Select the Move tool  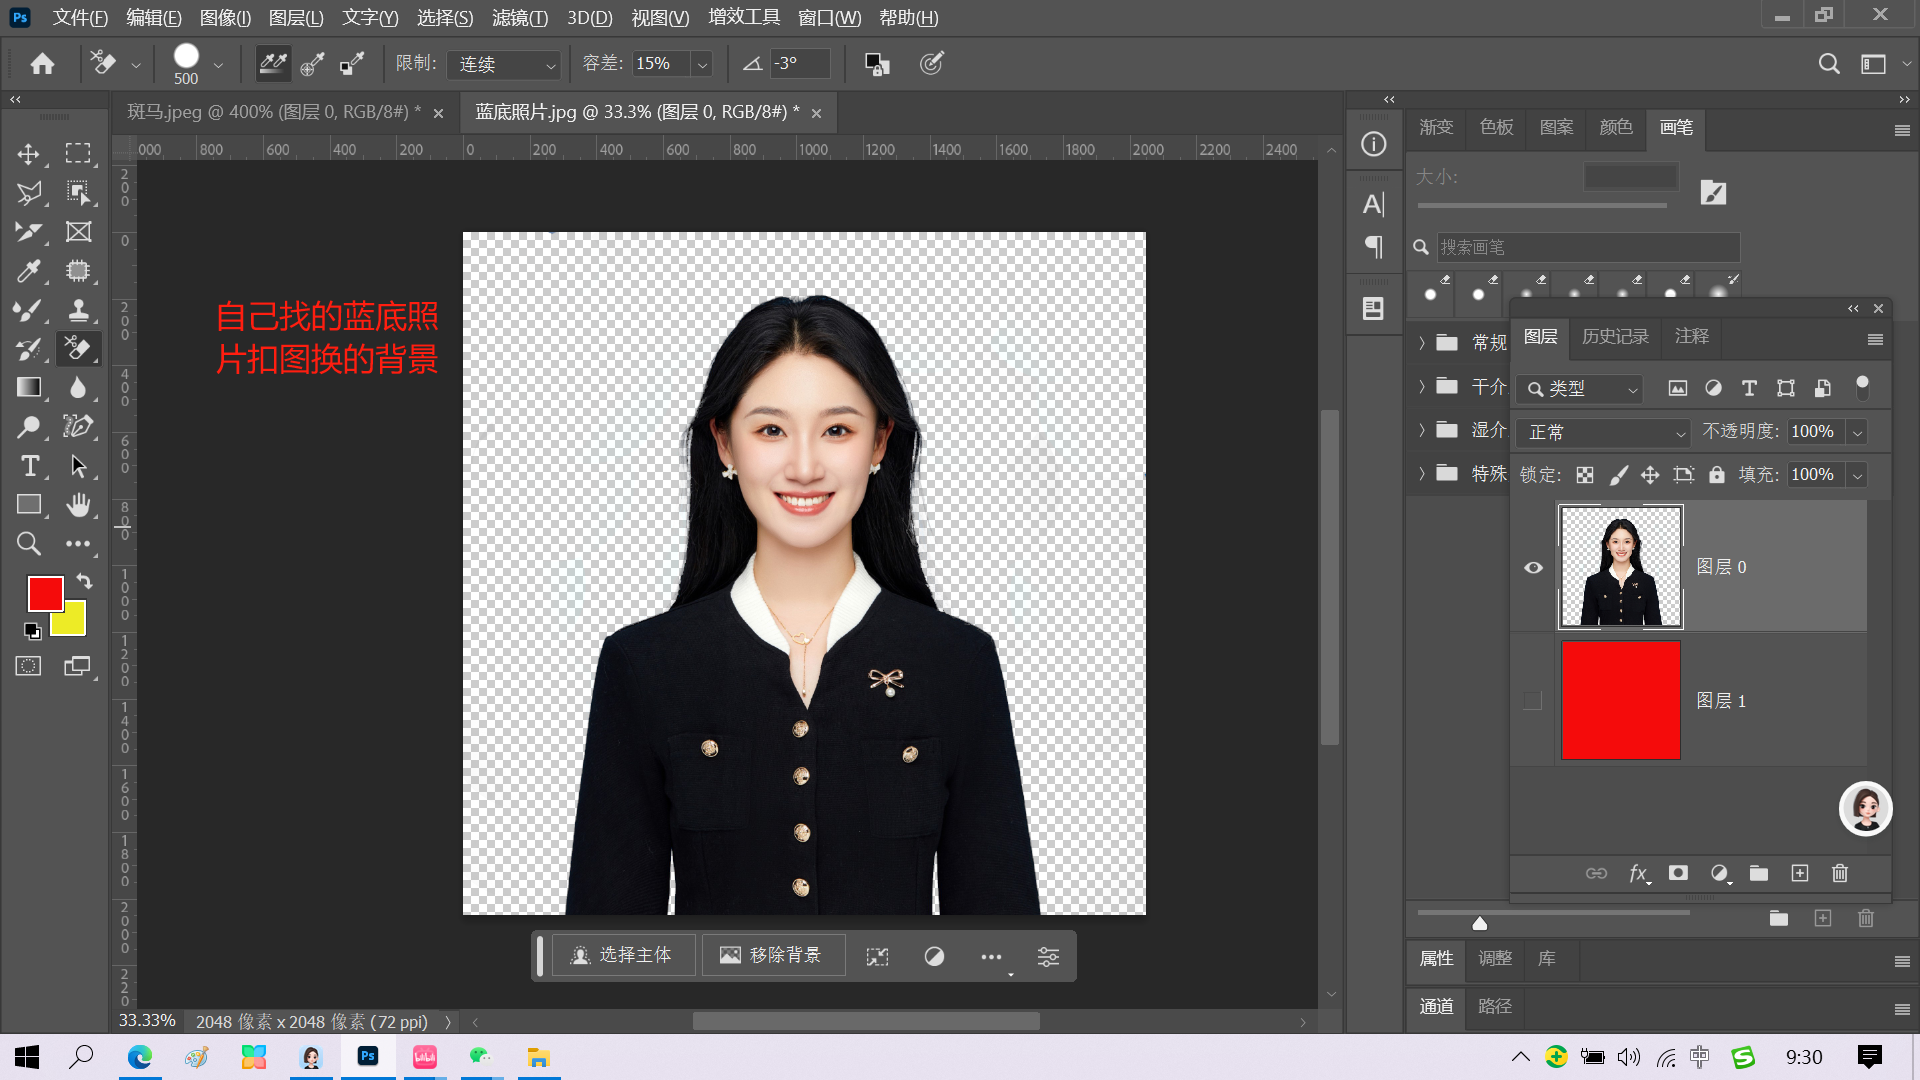coord(28,154)
